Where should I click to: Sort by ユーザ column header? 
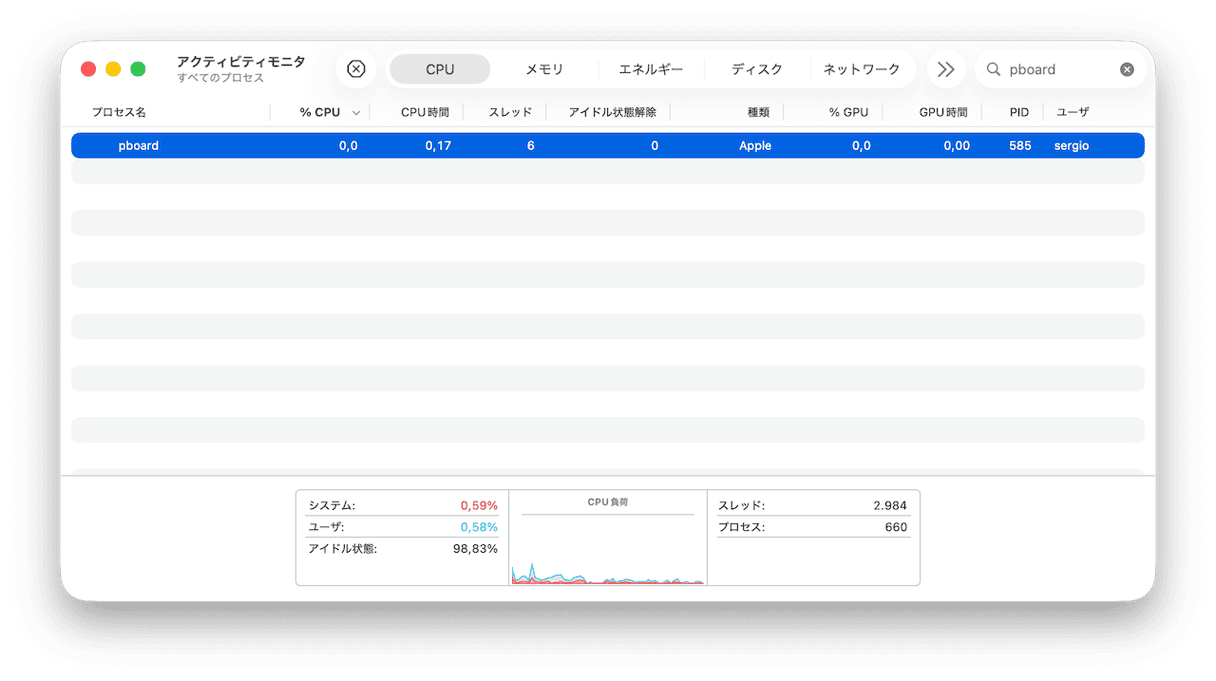[x=1072, y=112]
